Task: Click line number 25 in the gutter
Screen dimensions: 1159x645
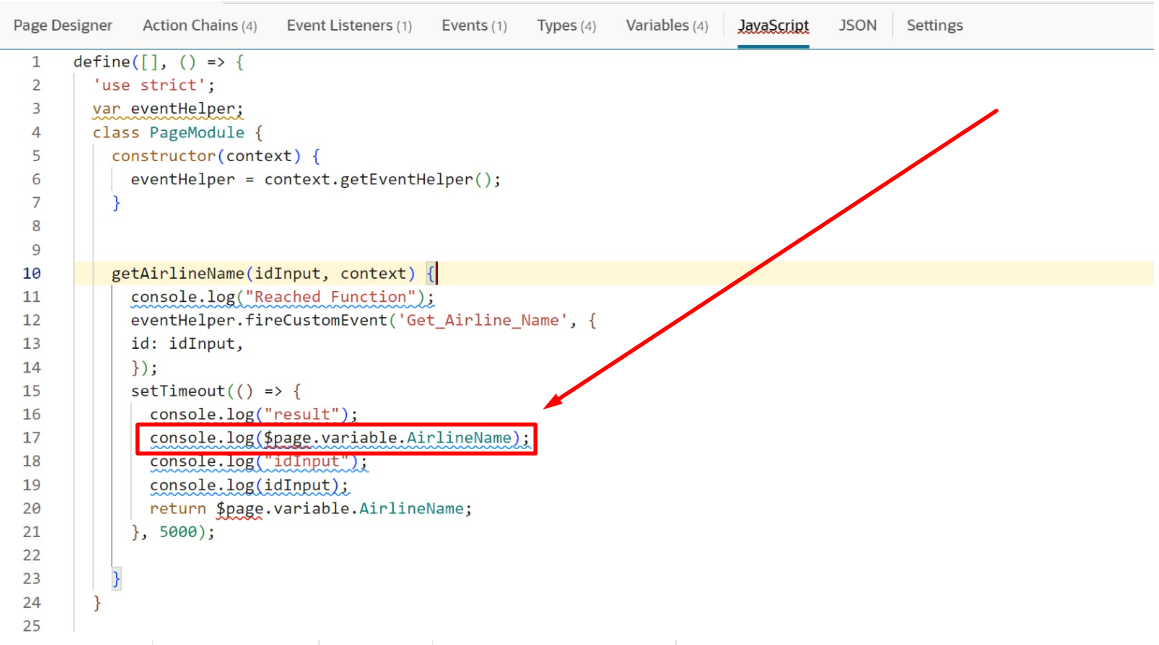Action: pyautogui.click(x=32, y=626)
